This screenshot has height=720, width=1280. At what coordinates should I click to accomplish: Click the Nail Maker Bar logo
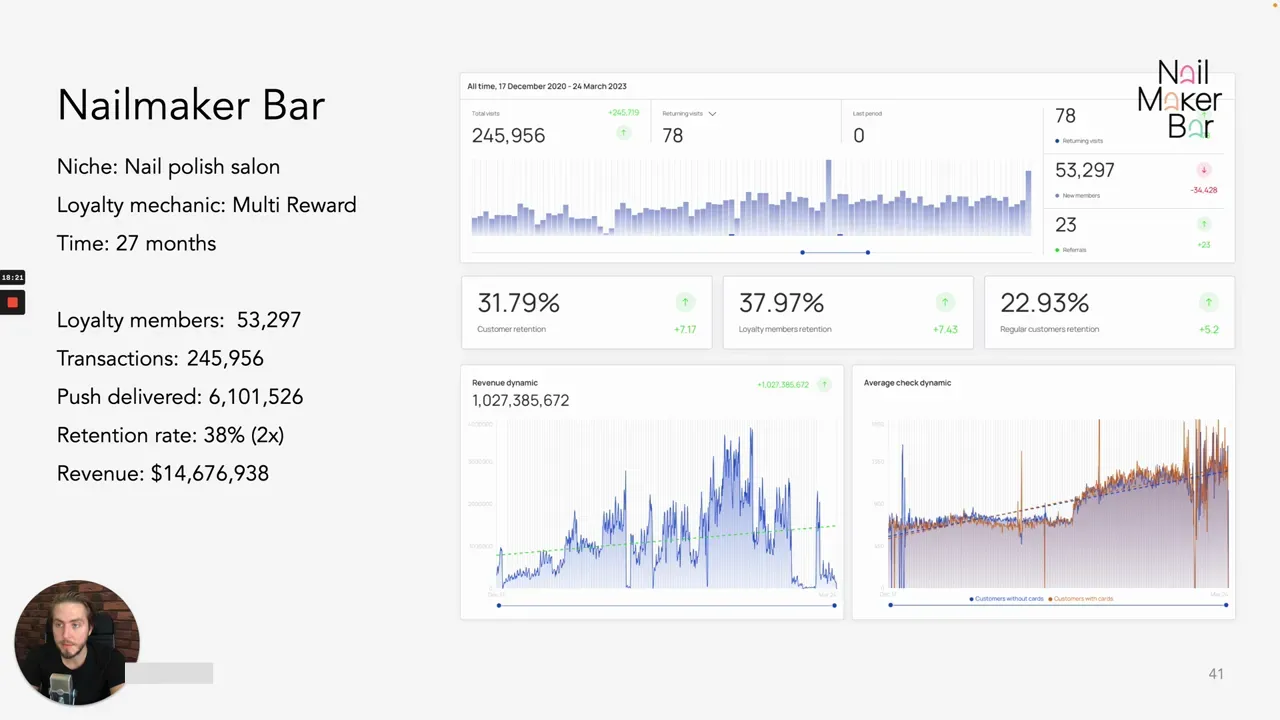tap(1180, 99)
